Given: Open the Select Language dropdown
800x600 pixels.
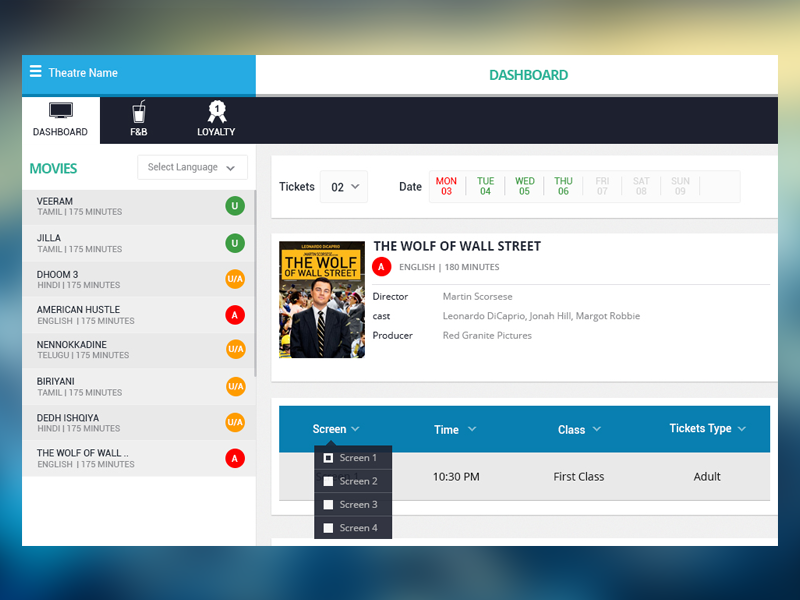Looking at the screenshot, I should click(192, 167).
